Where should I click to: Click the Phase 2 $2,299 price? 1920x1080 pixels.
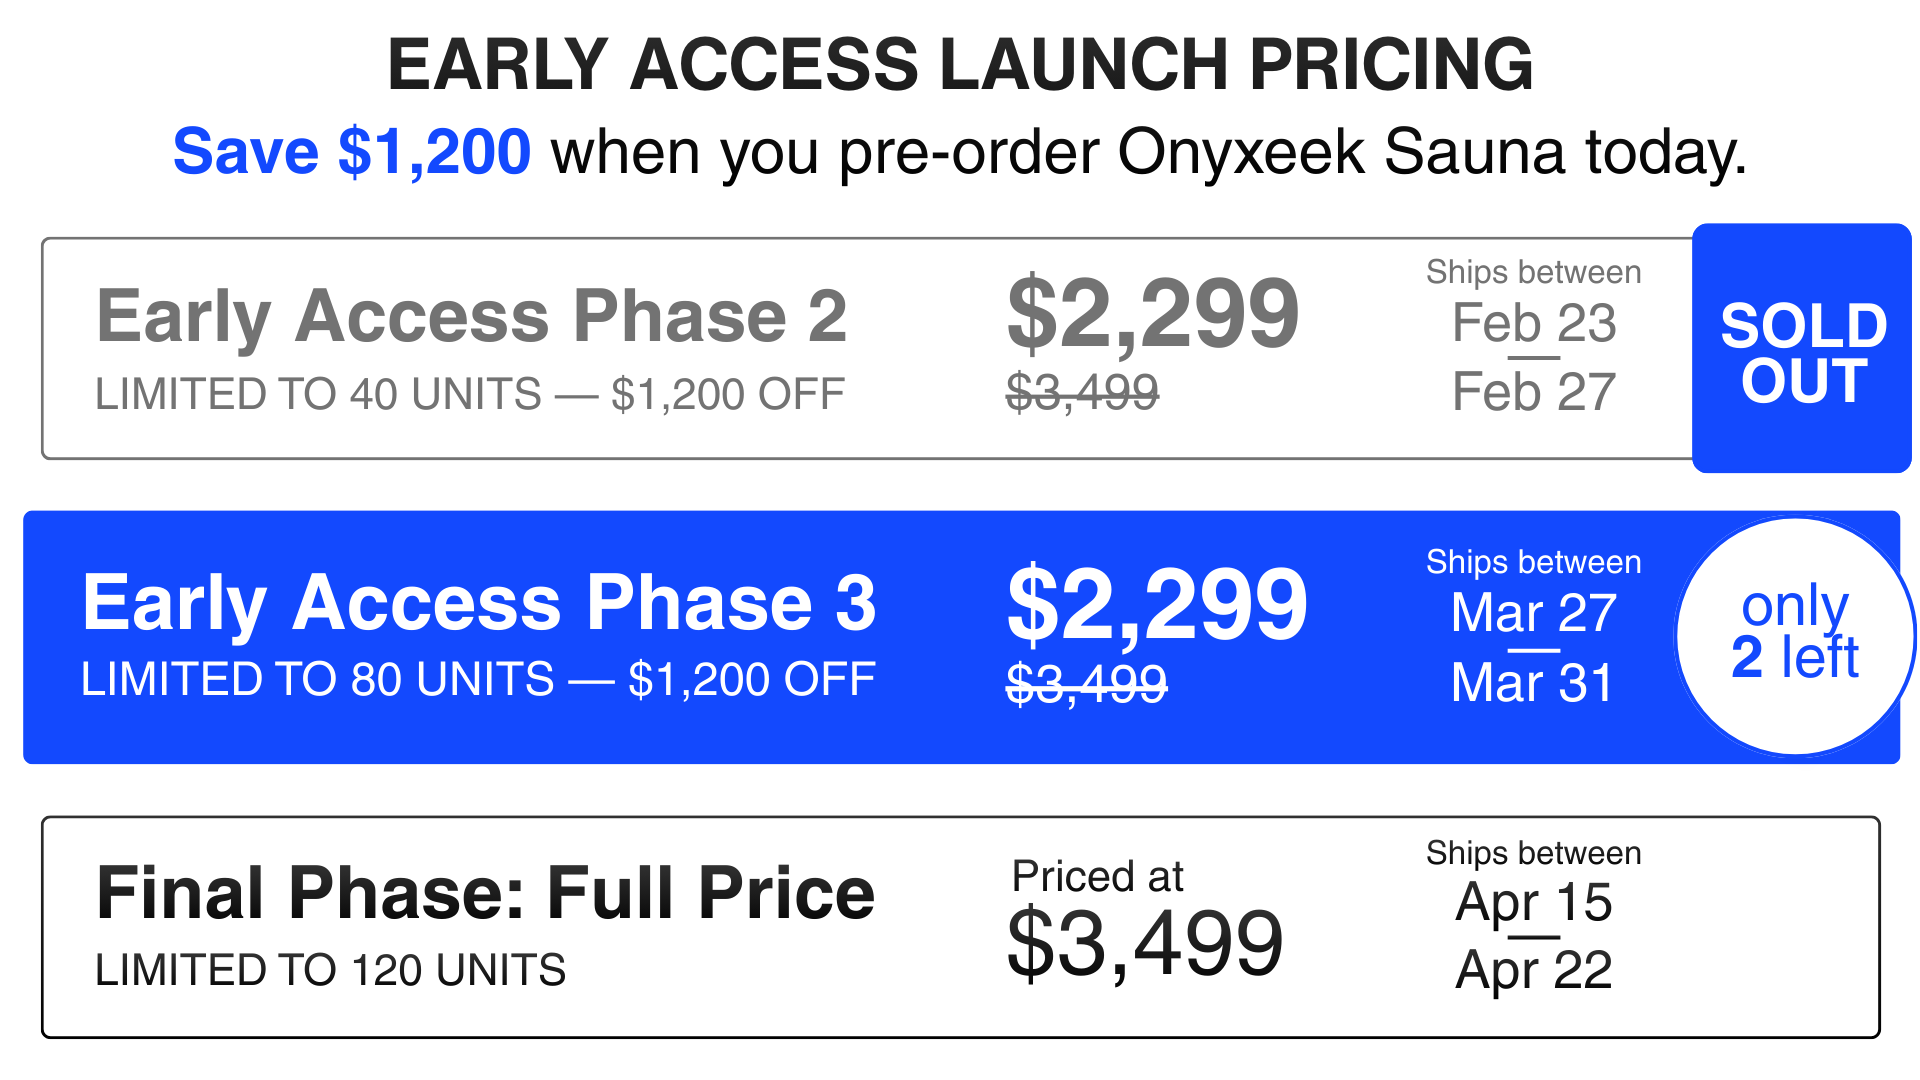click(x=1152, y=316)
